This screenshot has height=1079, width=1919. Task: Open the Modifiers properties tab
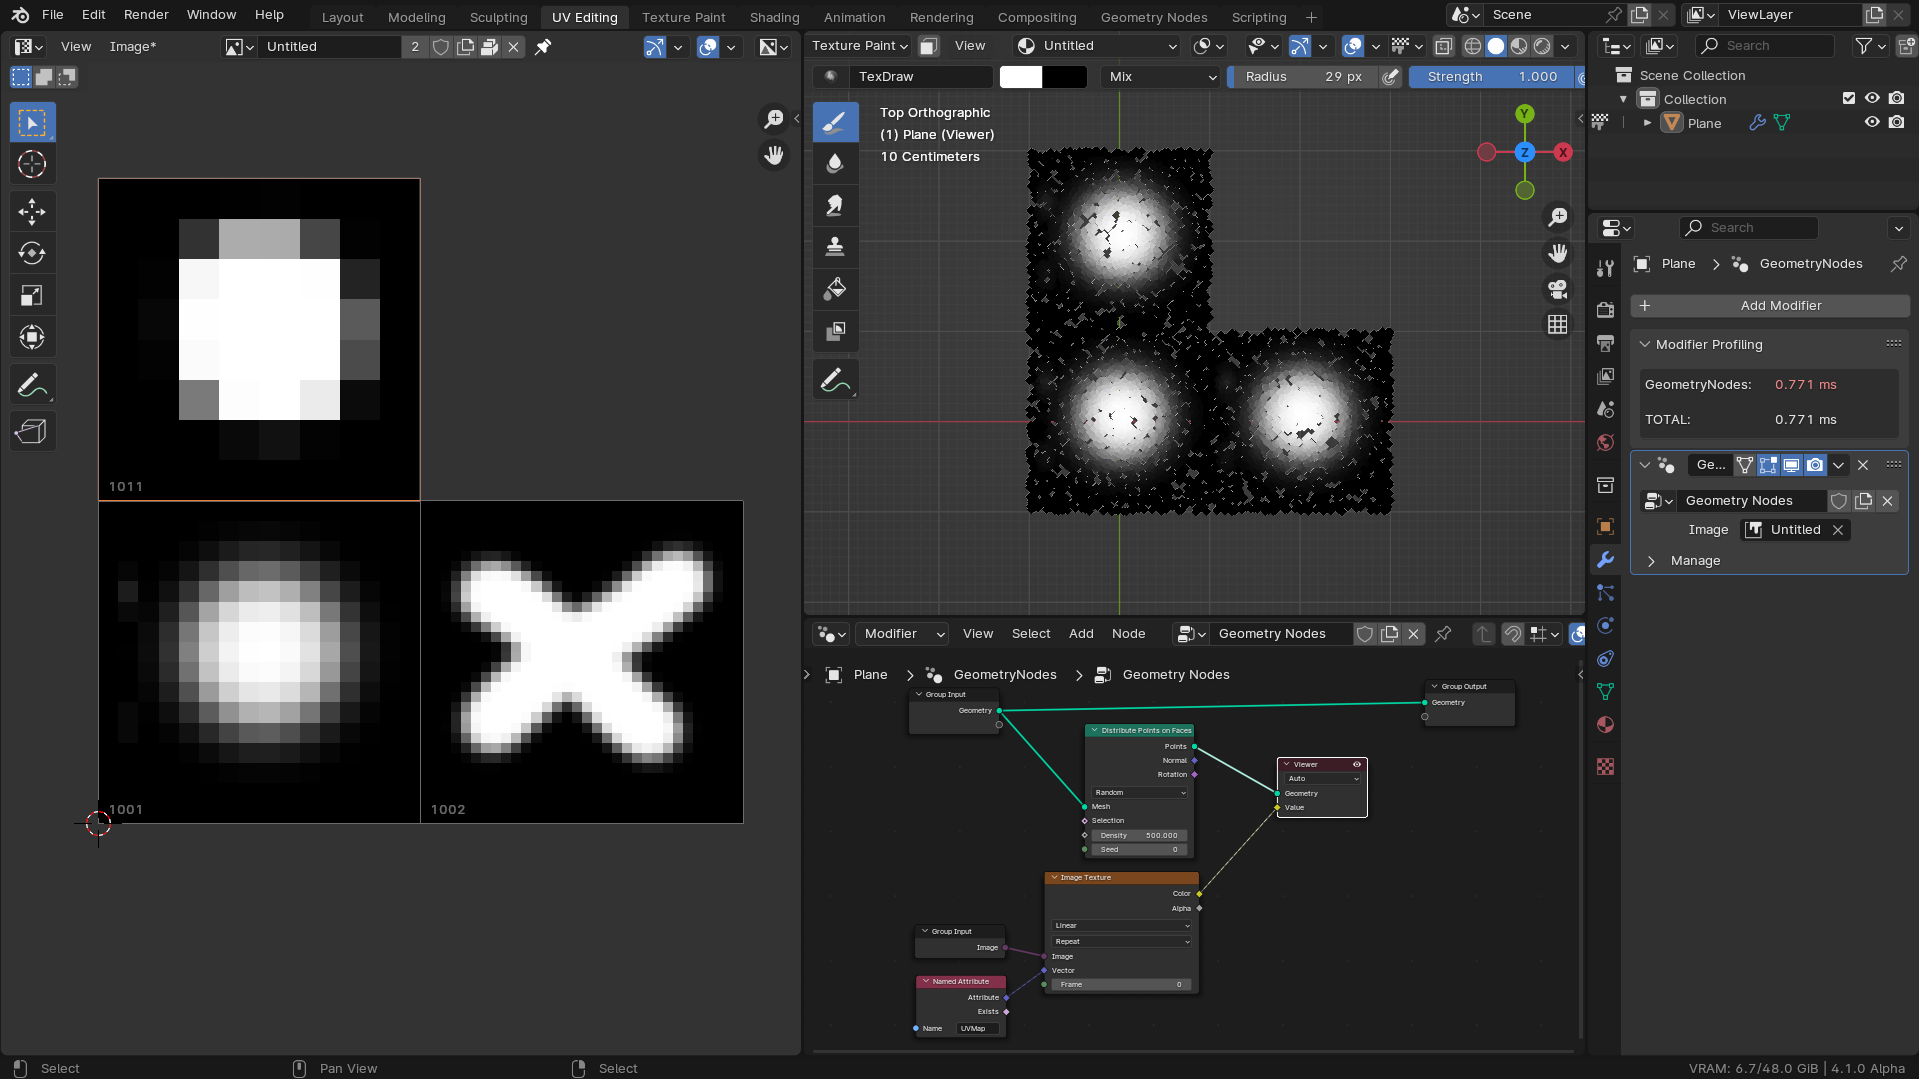click(x=1606, y=560)
